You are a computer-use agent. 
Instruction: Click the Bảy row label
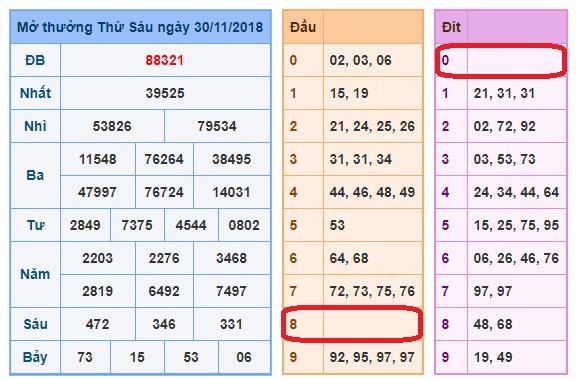pyautogui.click(x=35, y=358)
